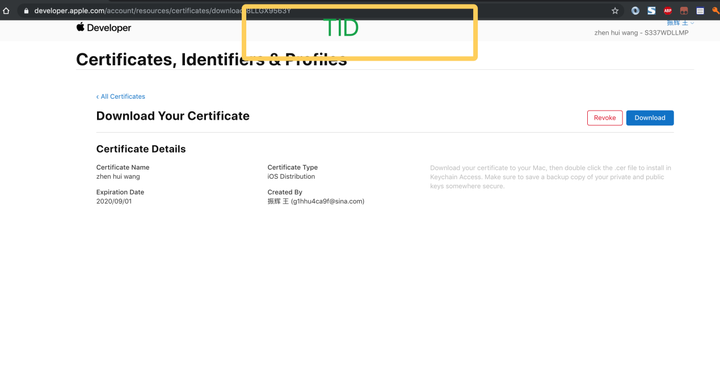
Task: Click the blue Download button
Action: [650, 118]
